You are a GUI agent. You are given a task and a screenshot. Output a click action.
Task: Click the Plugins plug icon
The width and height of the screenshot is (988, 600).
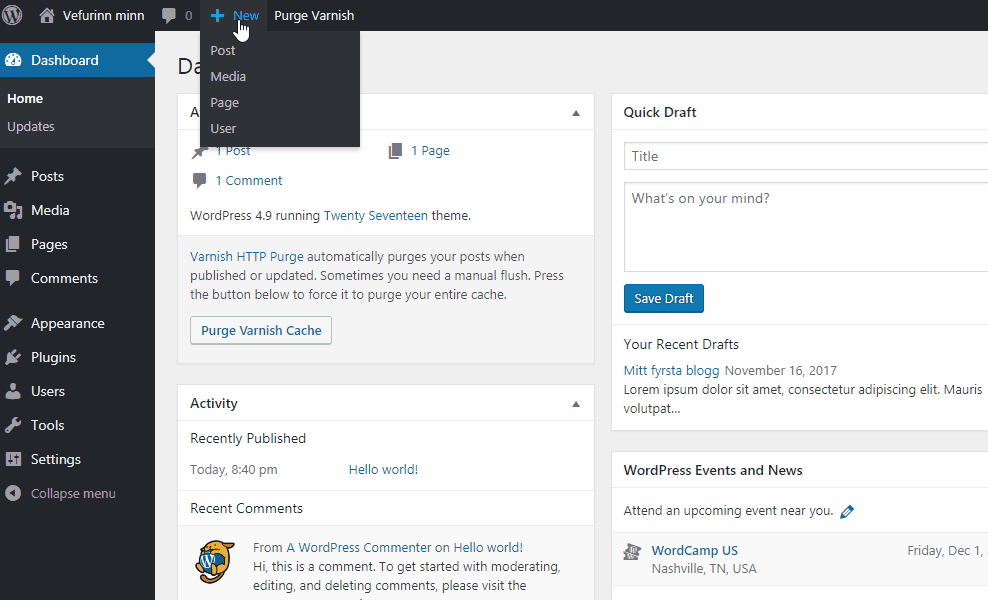[x=13, y=357]
